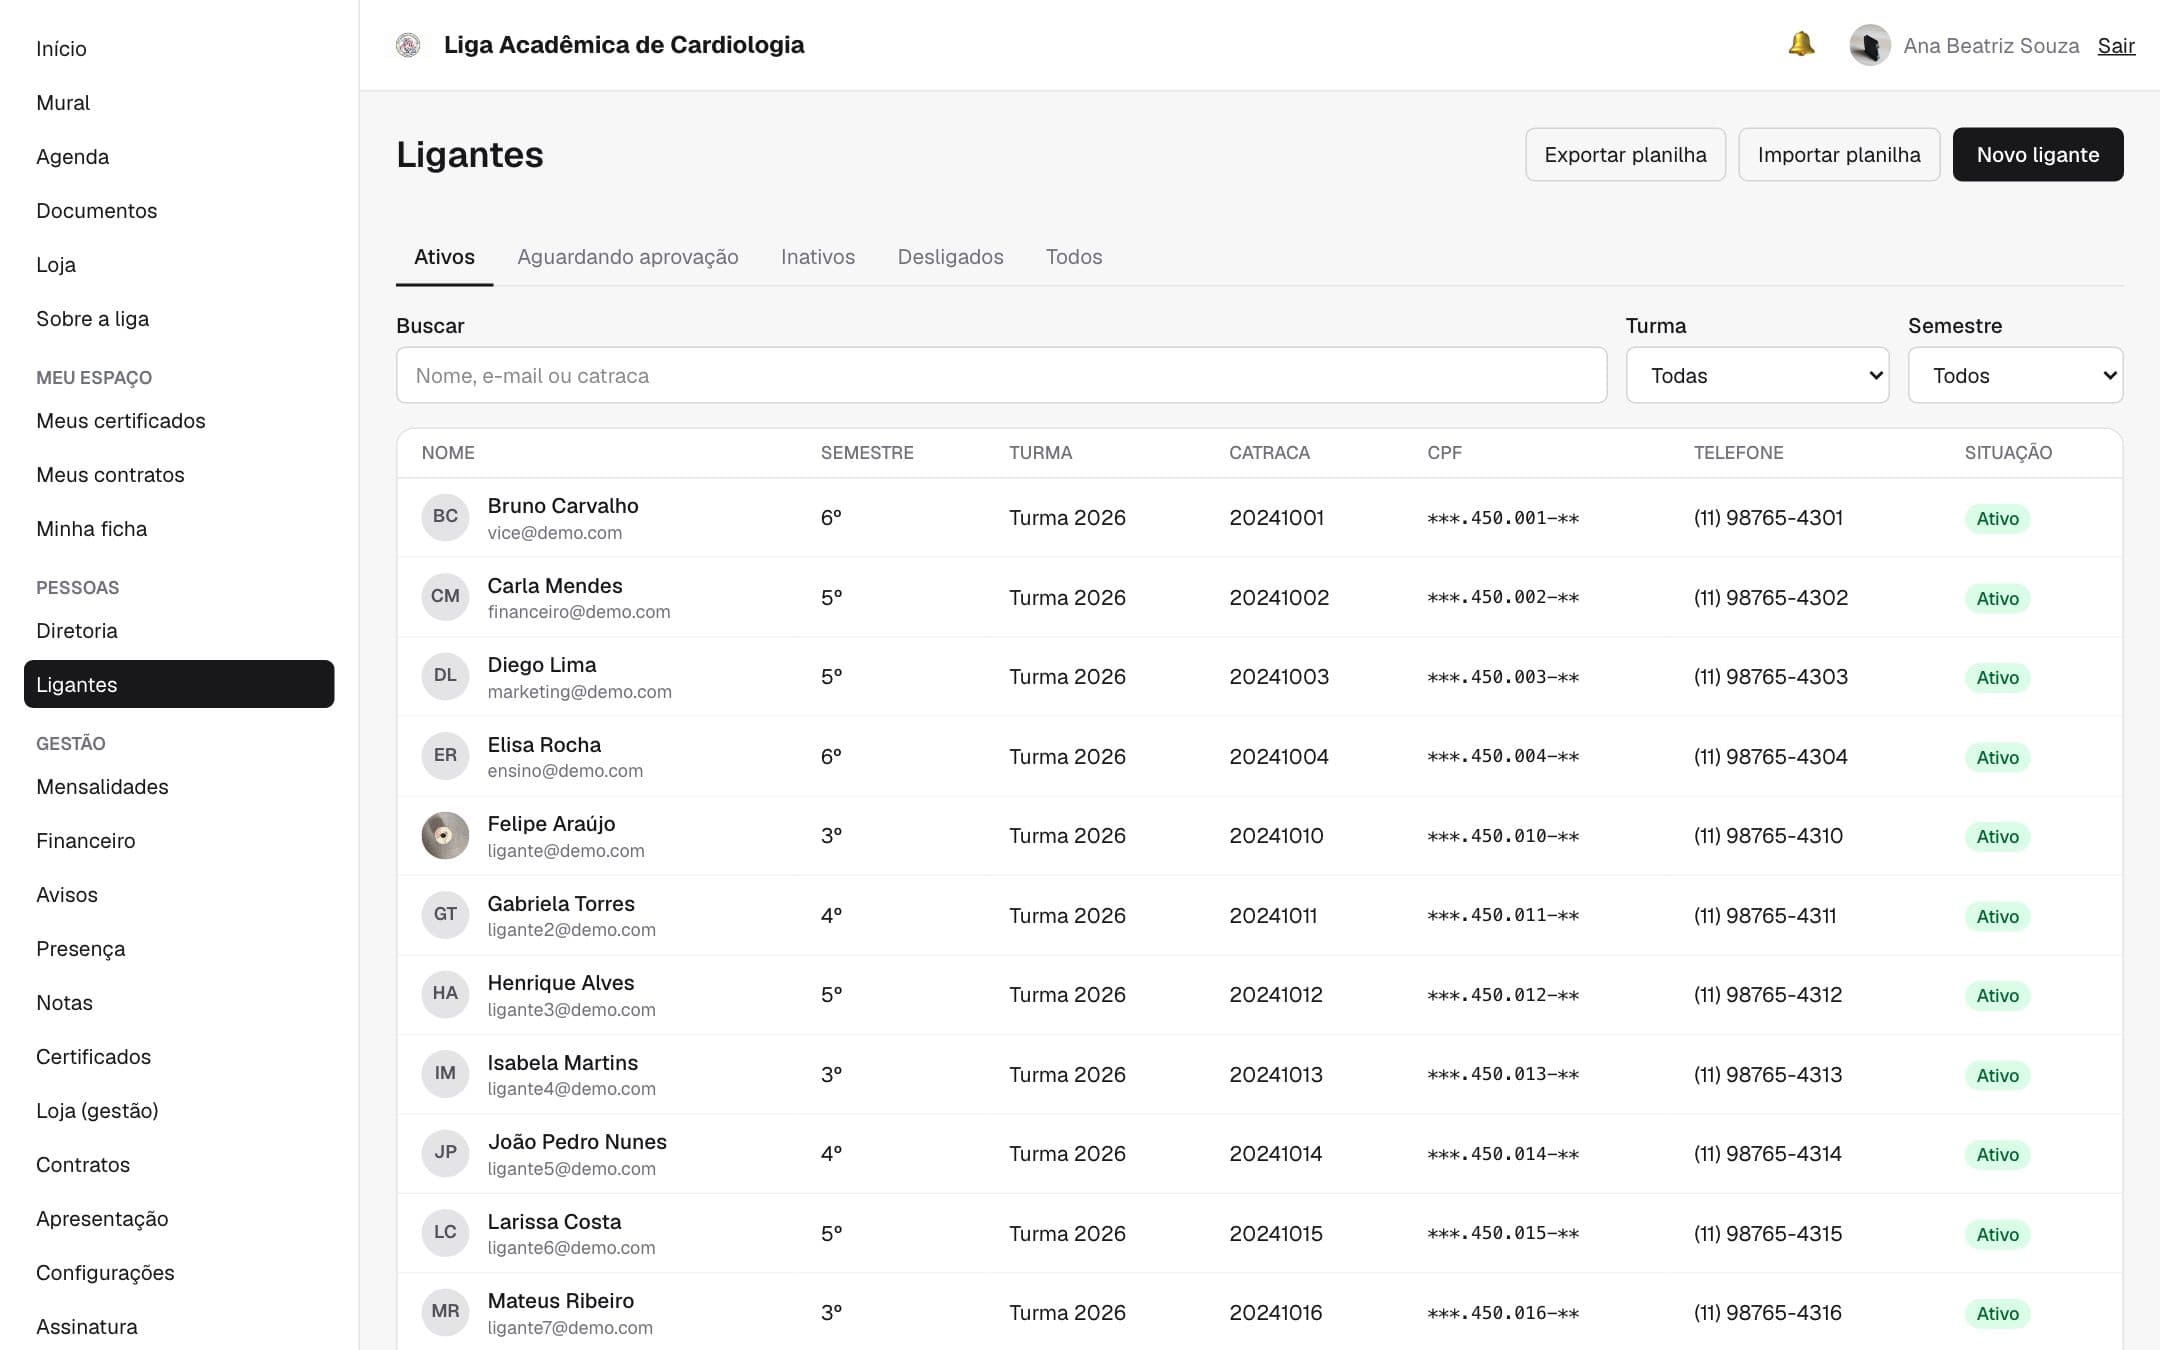
Task: Switch to the Todos tab
Action: click(x=1074, y=257)
